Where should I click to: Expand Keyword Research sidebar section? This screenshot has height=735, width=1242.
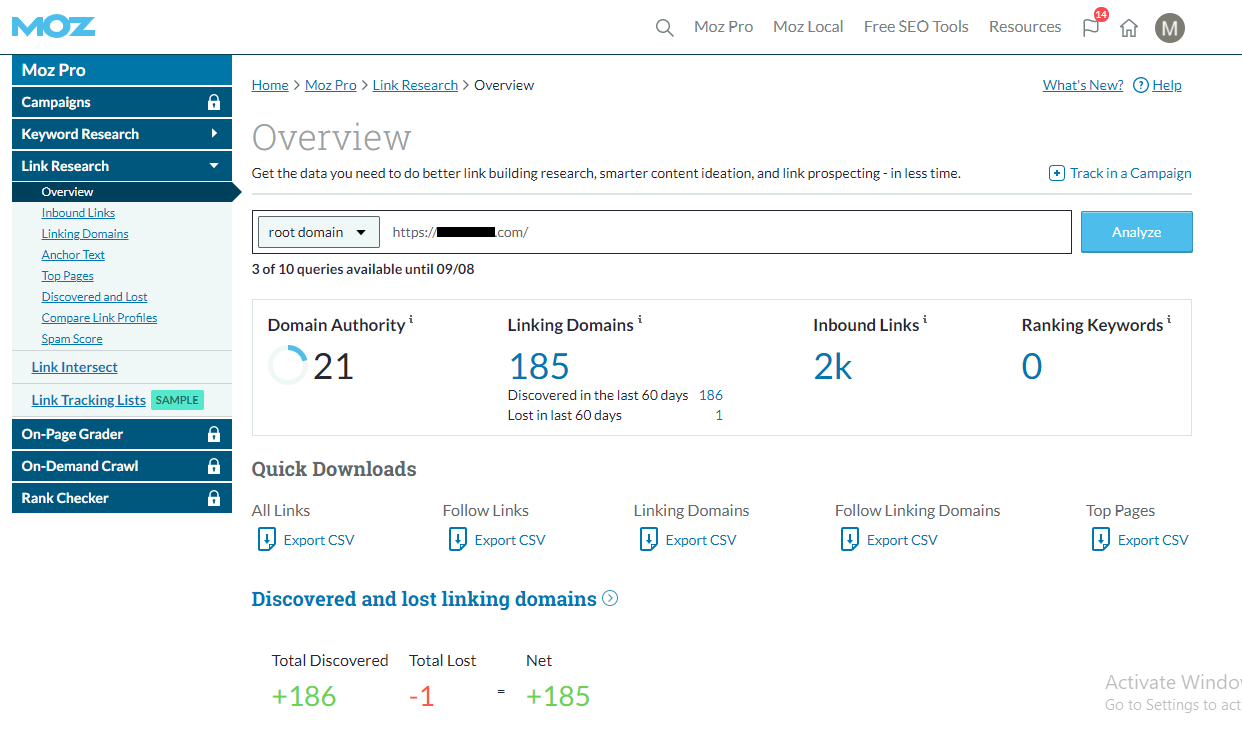point(122,134)
